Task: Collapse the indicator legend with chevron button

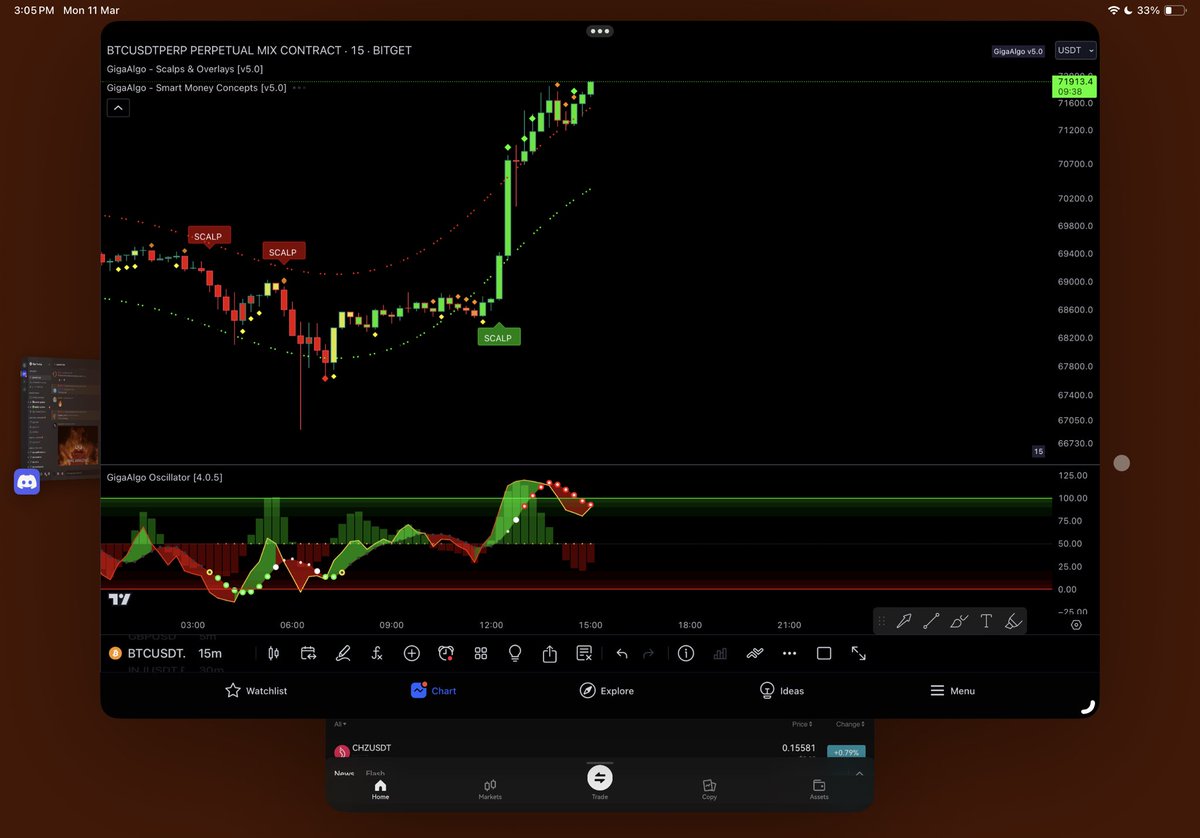Action: pyautogui.click(x=118, y=108)
